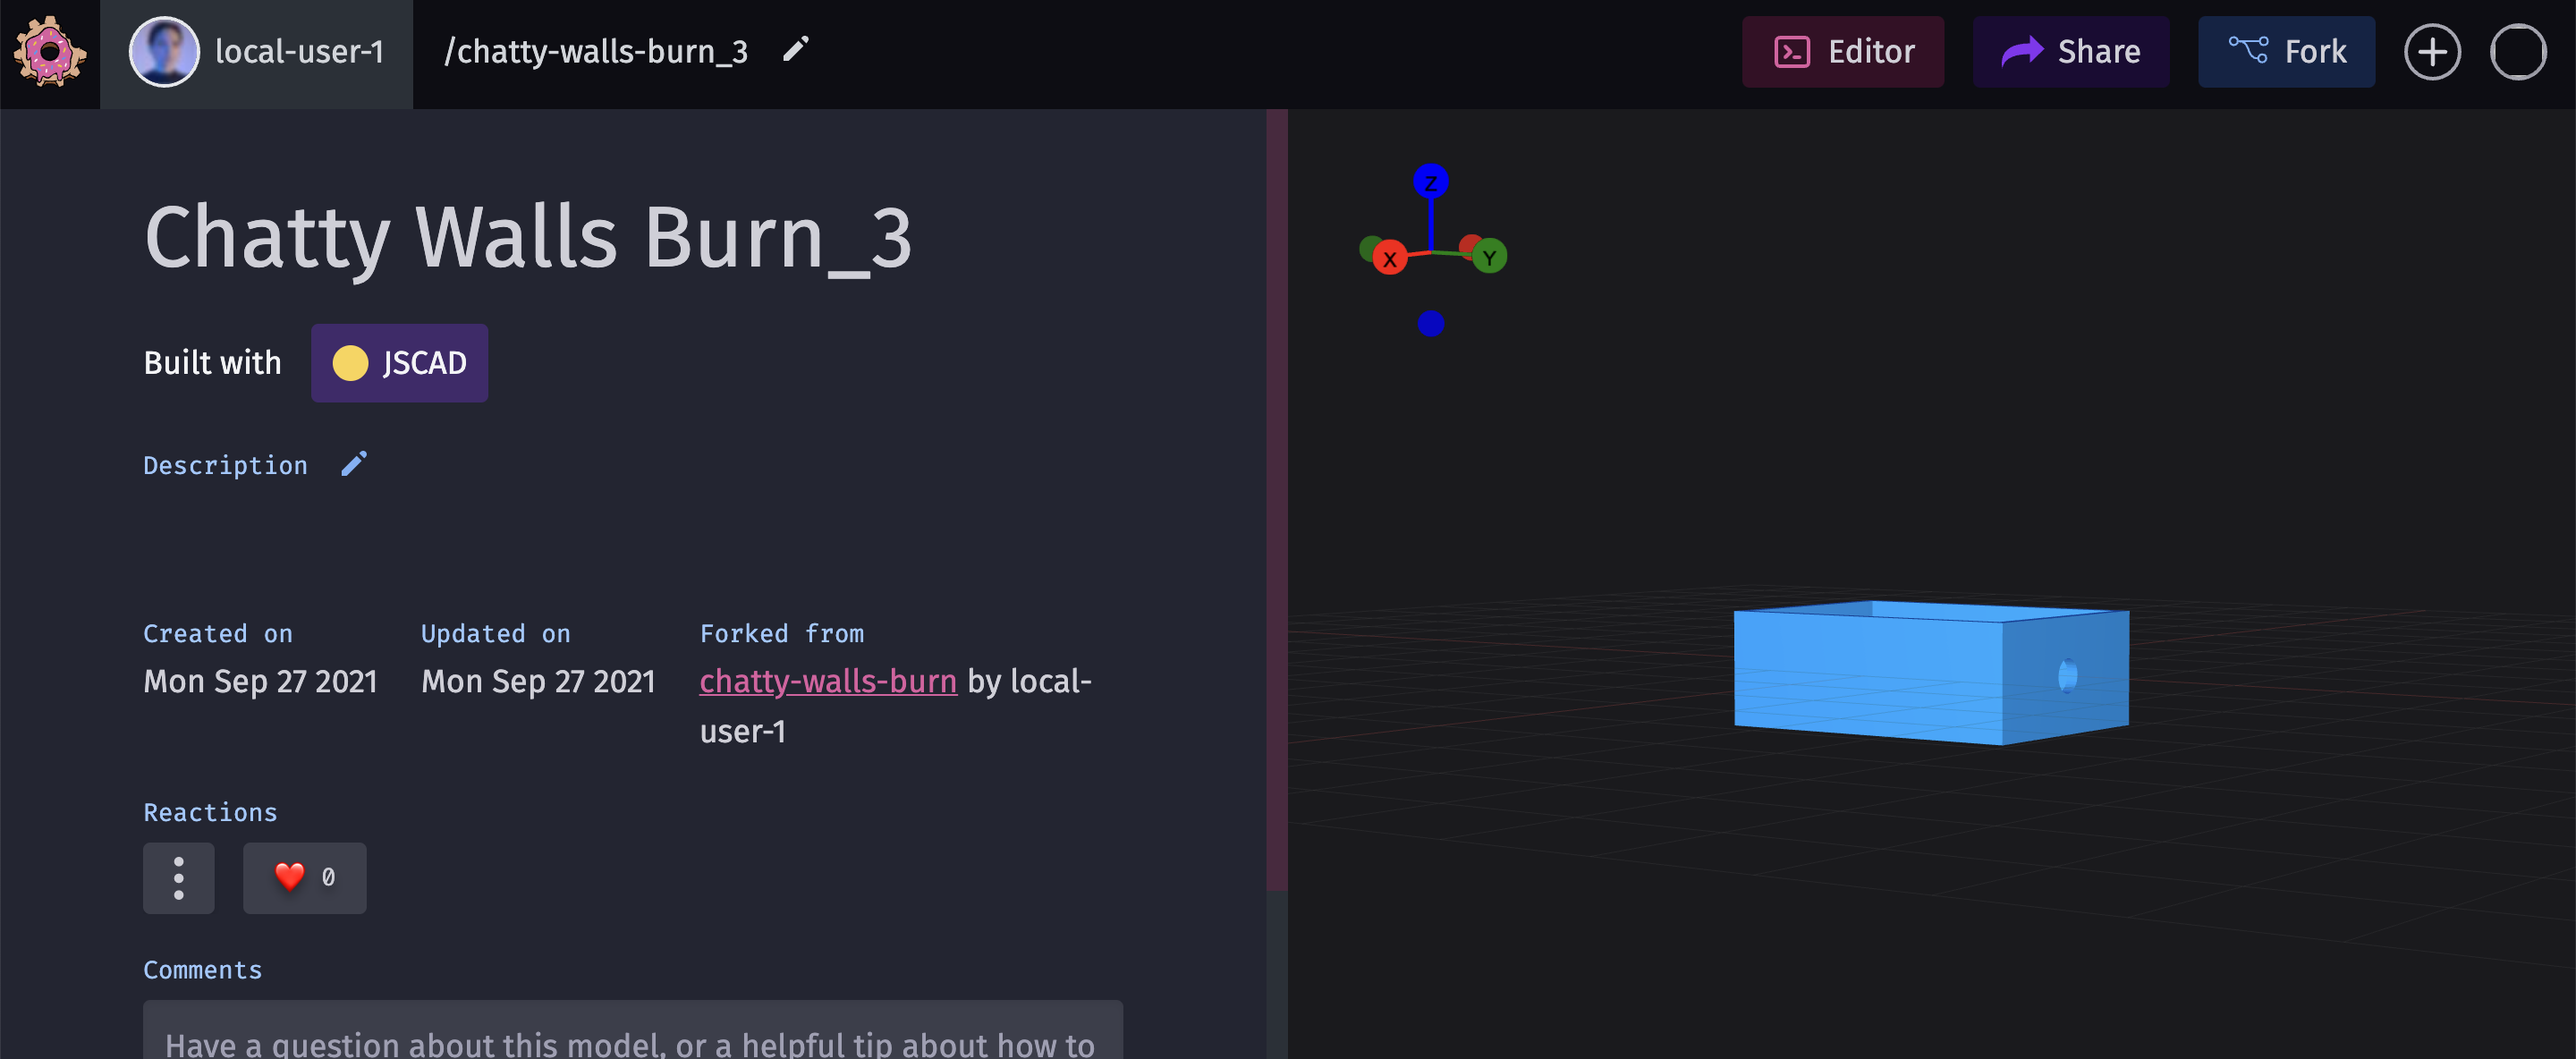Click the red X axis gizmo
Image resolution: width=2576 pixels, height=1059 pixels.
[x=1389, y=259]
